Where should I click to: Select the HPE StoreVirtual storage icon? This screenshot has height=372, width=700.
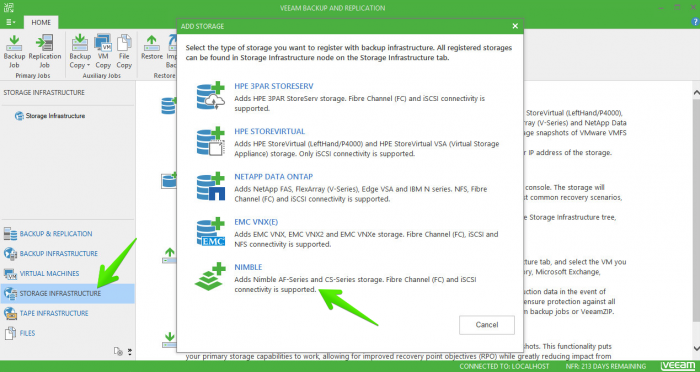click(x=211, y=141)
